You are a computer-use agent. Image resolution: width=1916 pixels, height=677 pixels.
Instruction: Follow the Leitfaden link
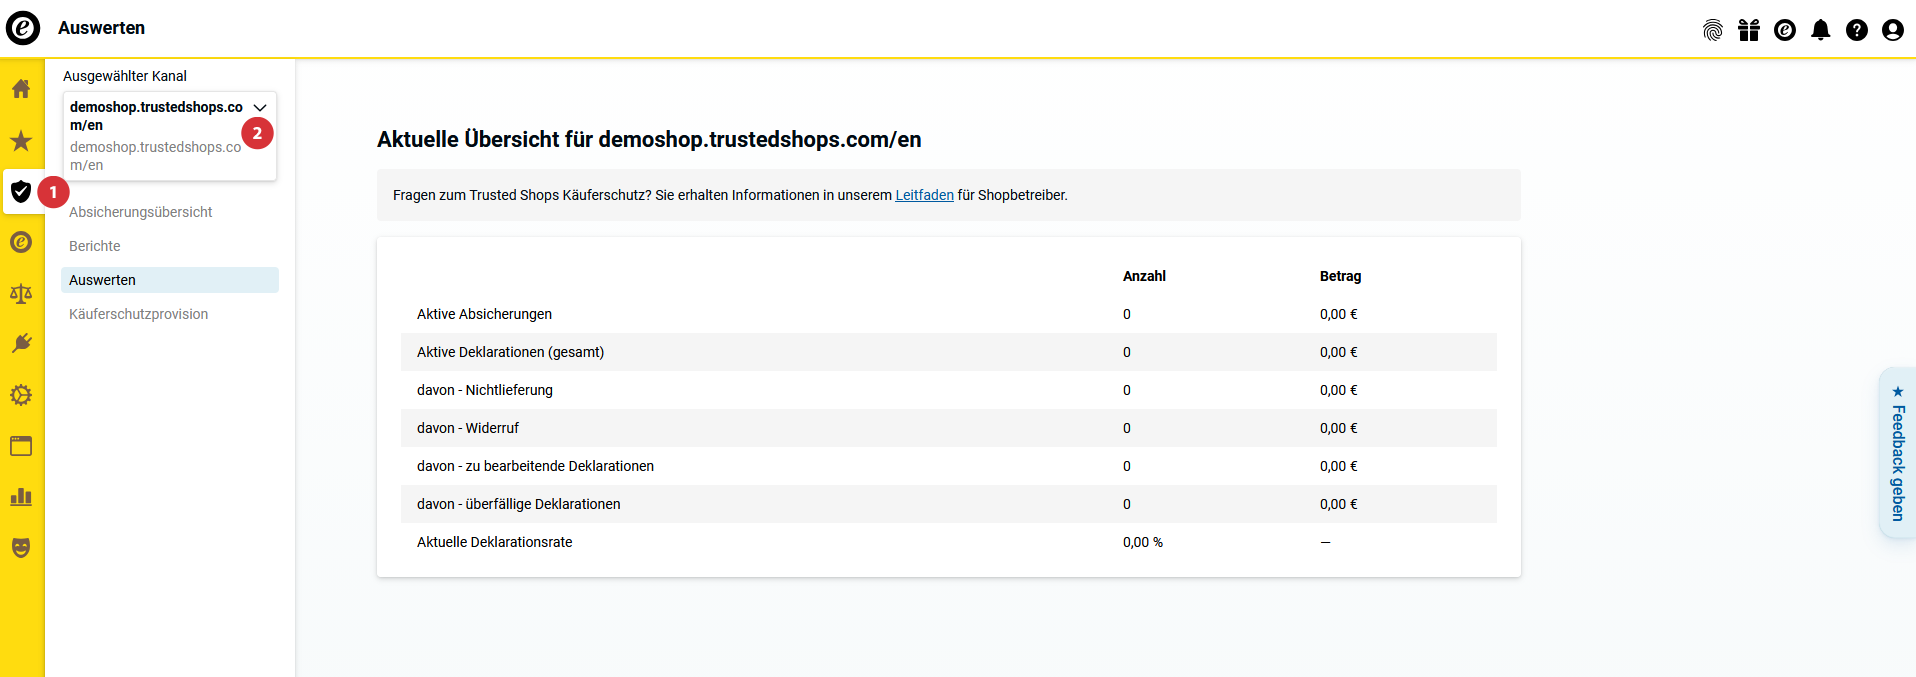(x=924, y=195)
